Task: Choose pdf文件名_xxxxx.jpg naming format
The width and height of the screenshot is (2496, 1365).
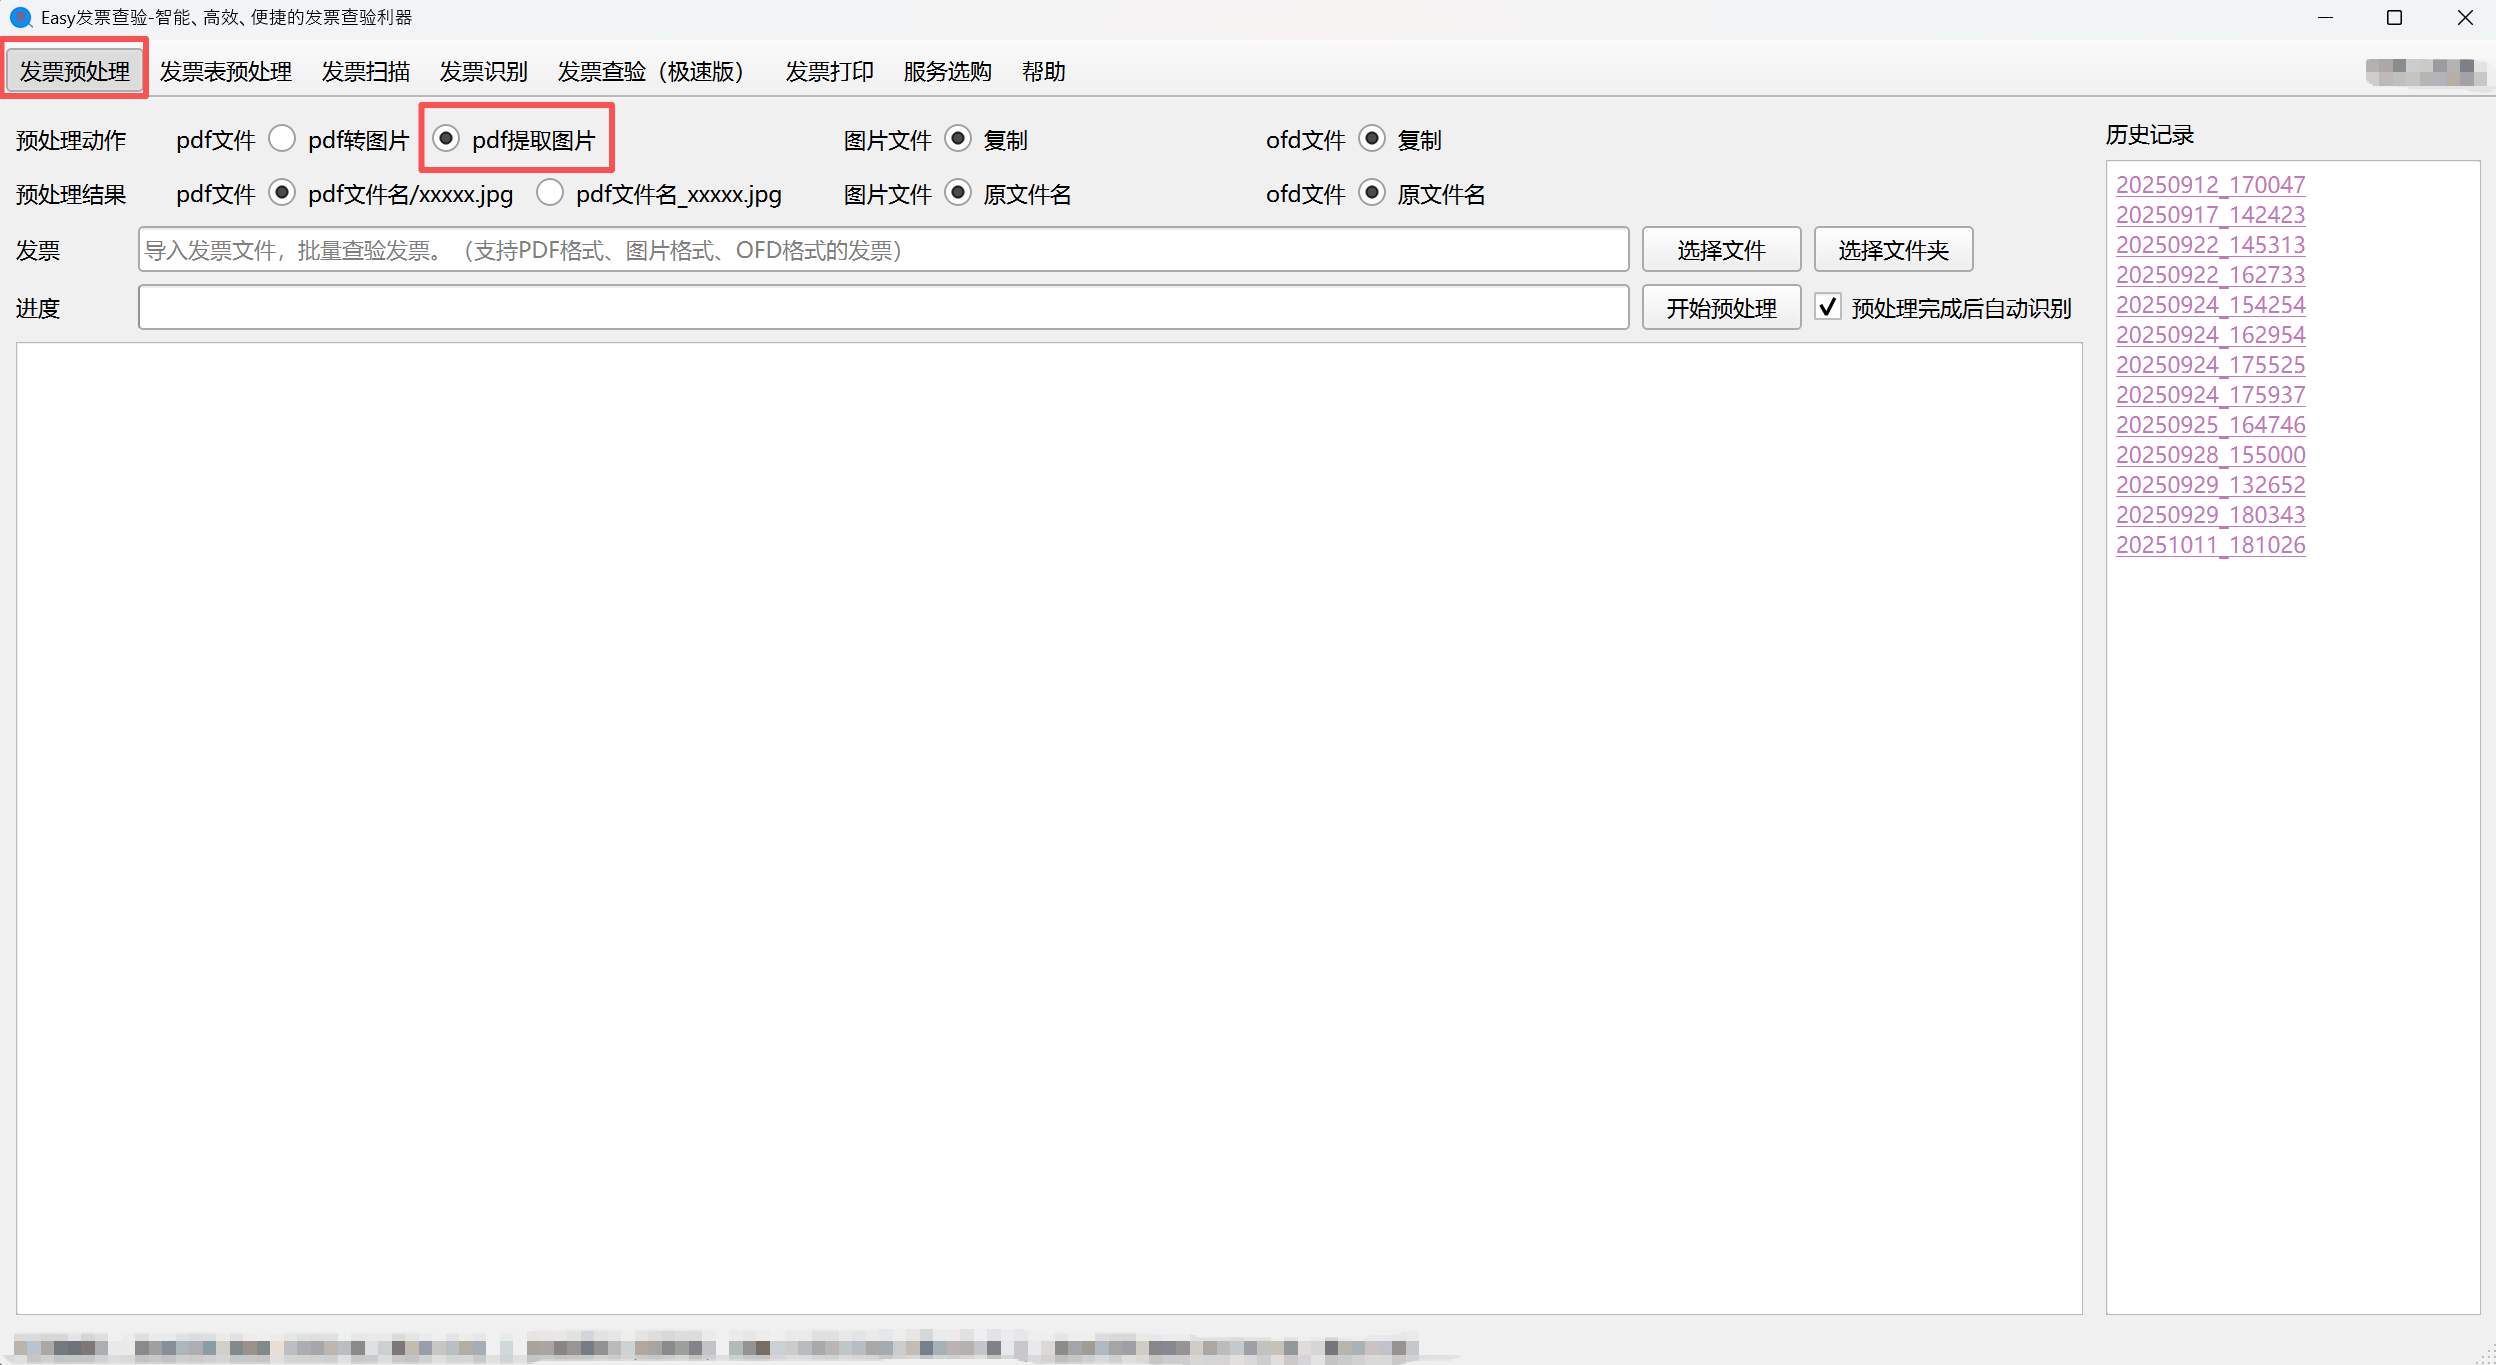Action: coord(550,193)
